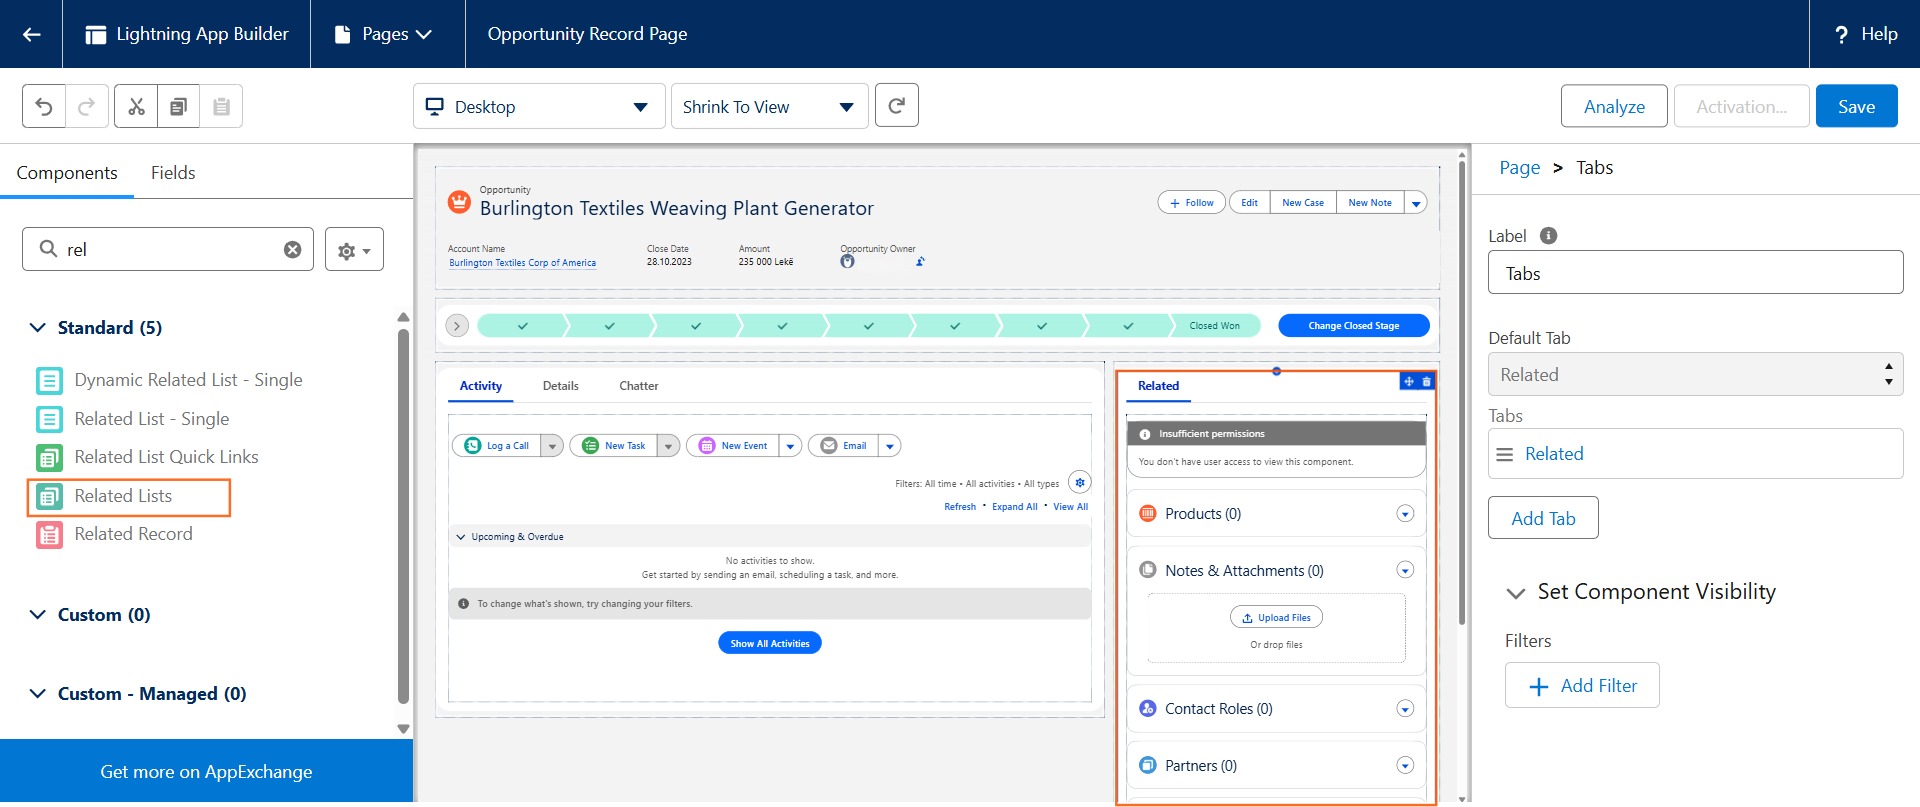
Task: Click the drag handle of Related tab
Action: coord(1504,454)
